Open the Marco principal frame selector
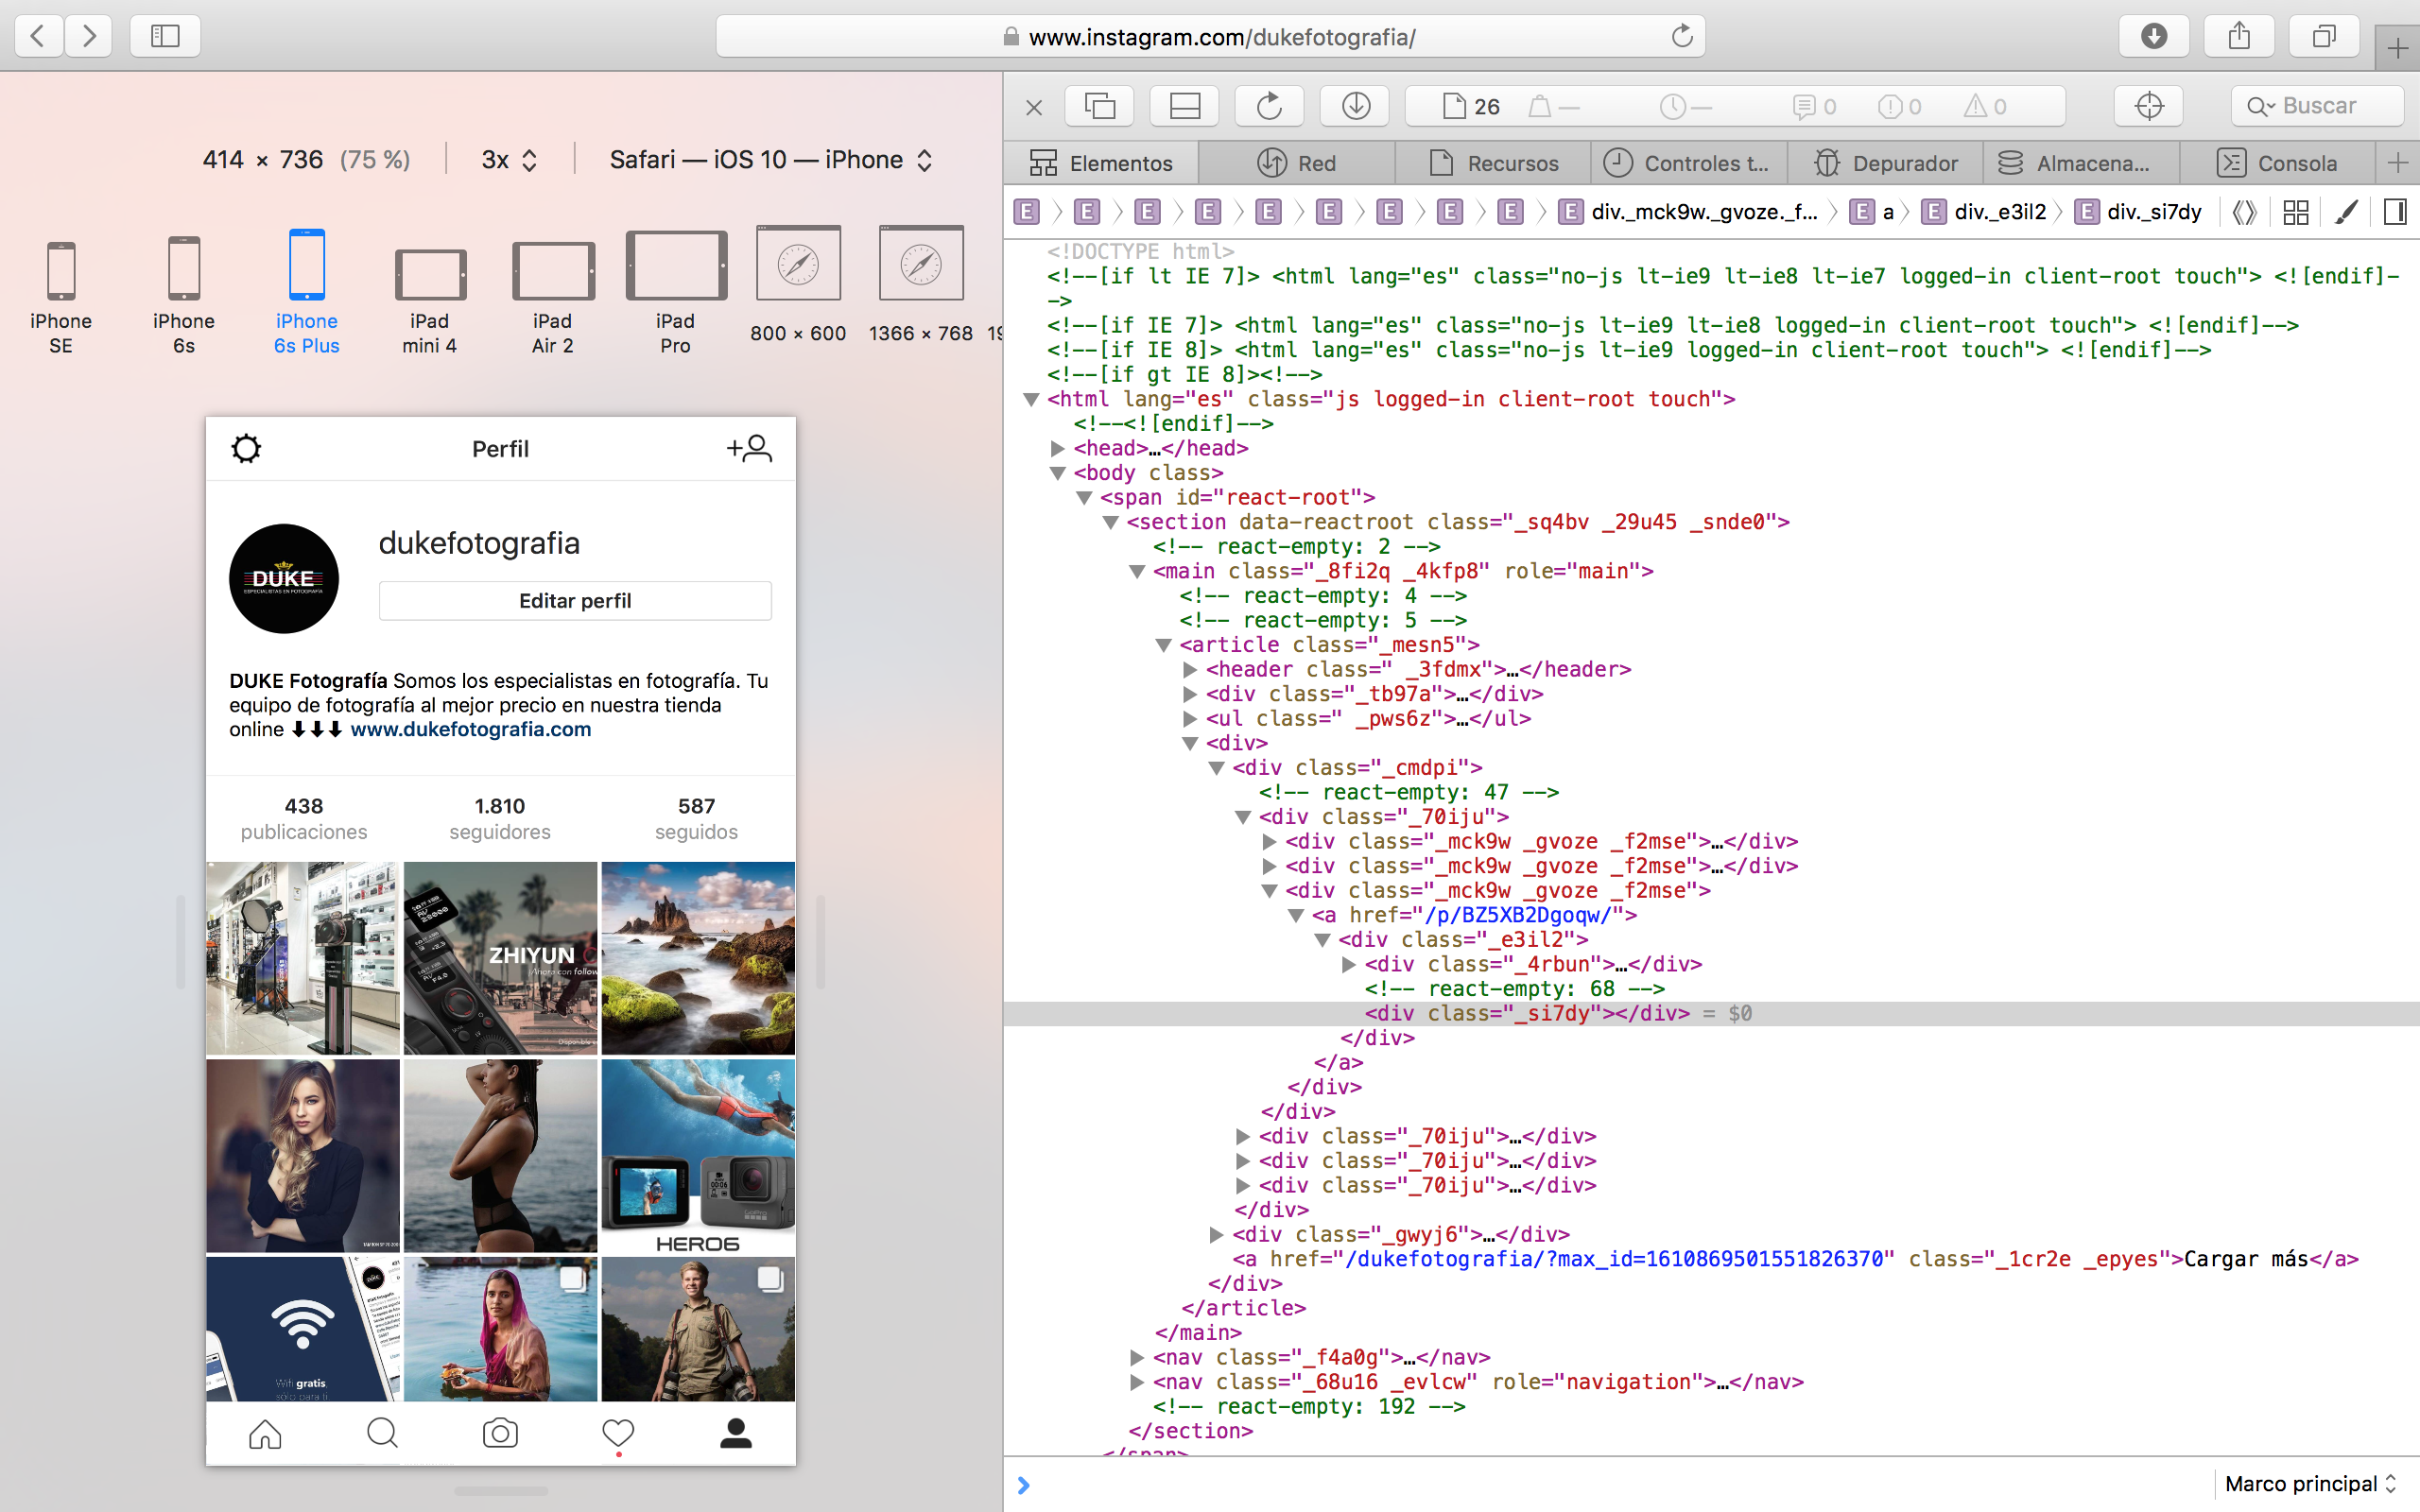The height and width of the screenshot is (1512, 2420). tap(2310, 1484)
